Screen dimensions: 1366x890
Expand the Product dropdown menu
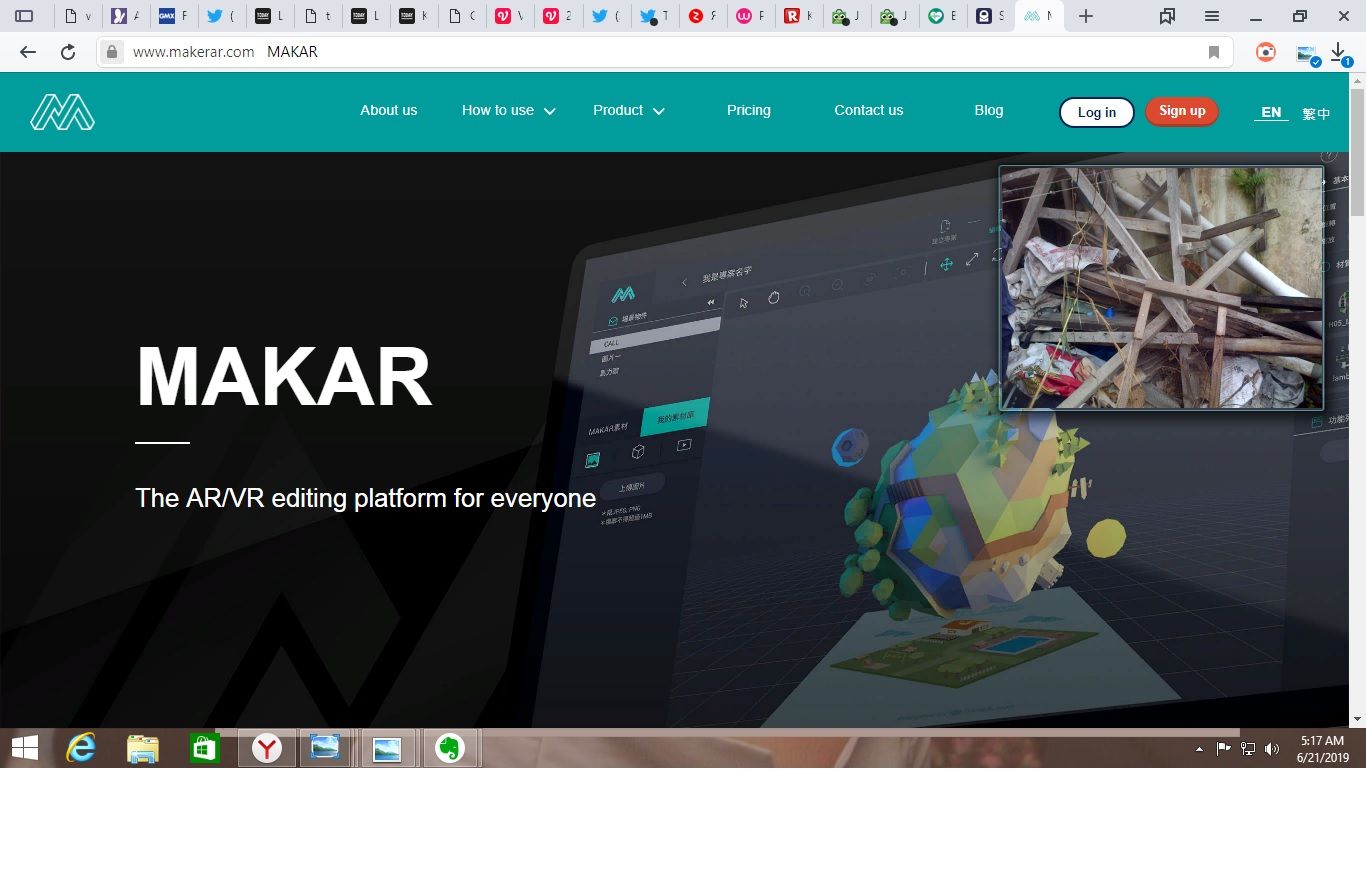pyautogui.click(x=629, y=111)
